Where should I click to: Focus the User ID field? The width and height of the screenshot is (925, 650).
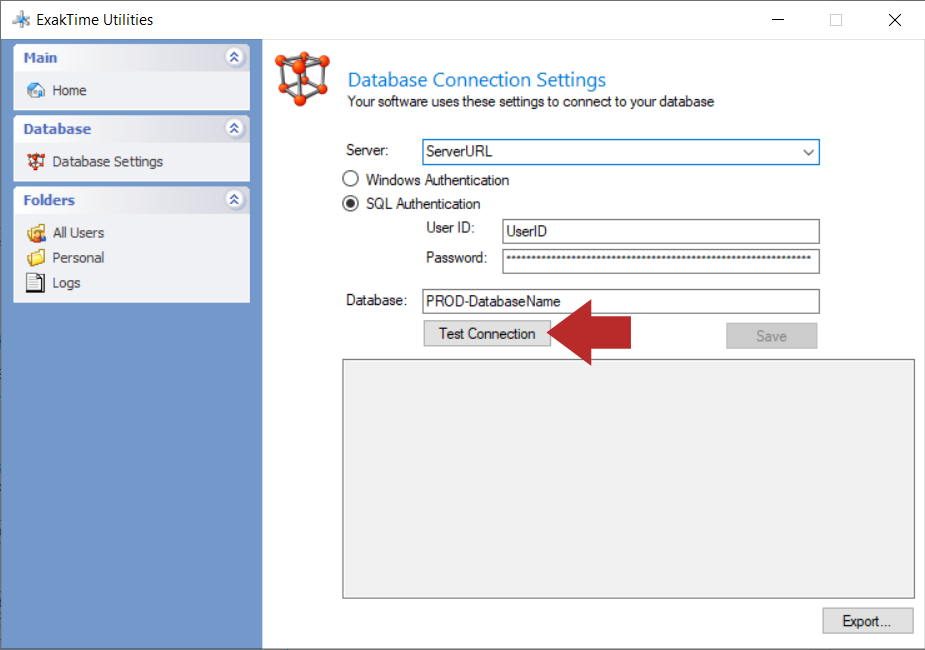pyautogui.click(x=661, y=231)
